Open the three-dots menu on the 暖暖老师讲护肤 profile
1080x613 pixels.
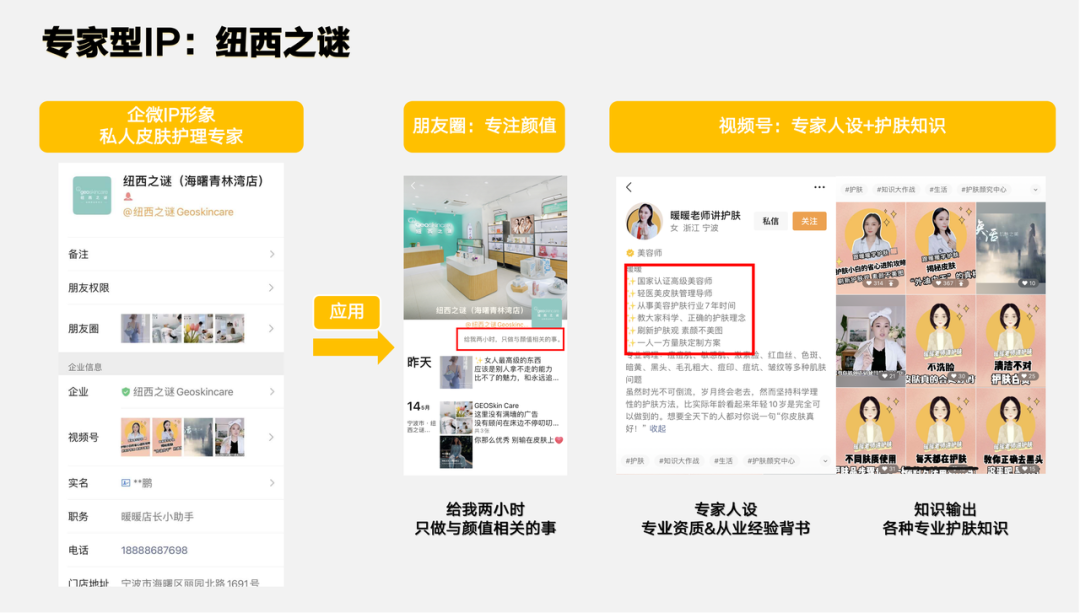[x=819, y=187]
